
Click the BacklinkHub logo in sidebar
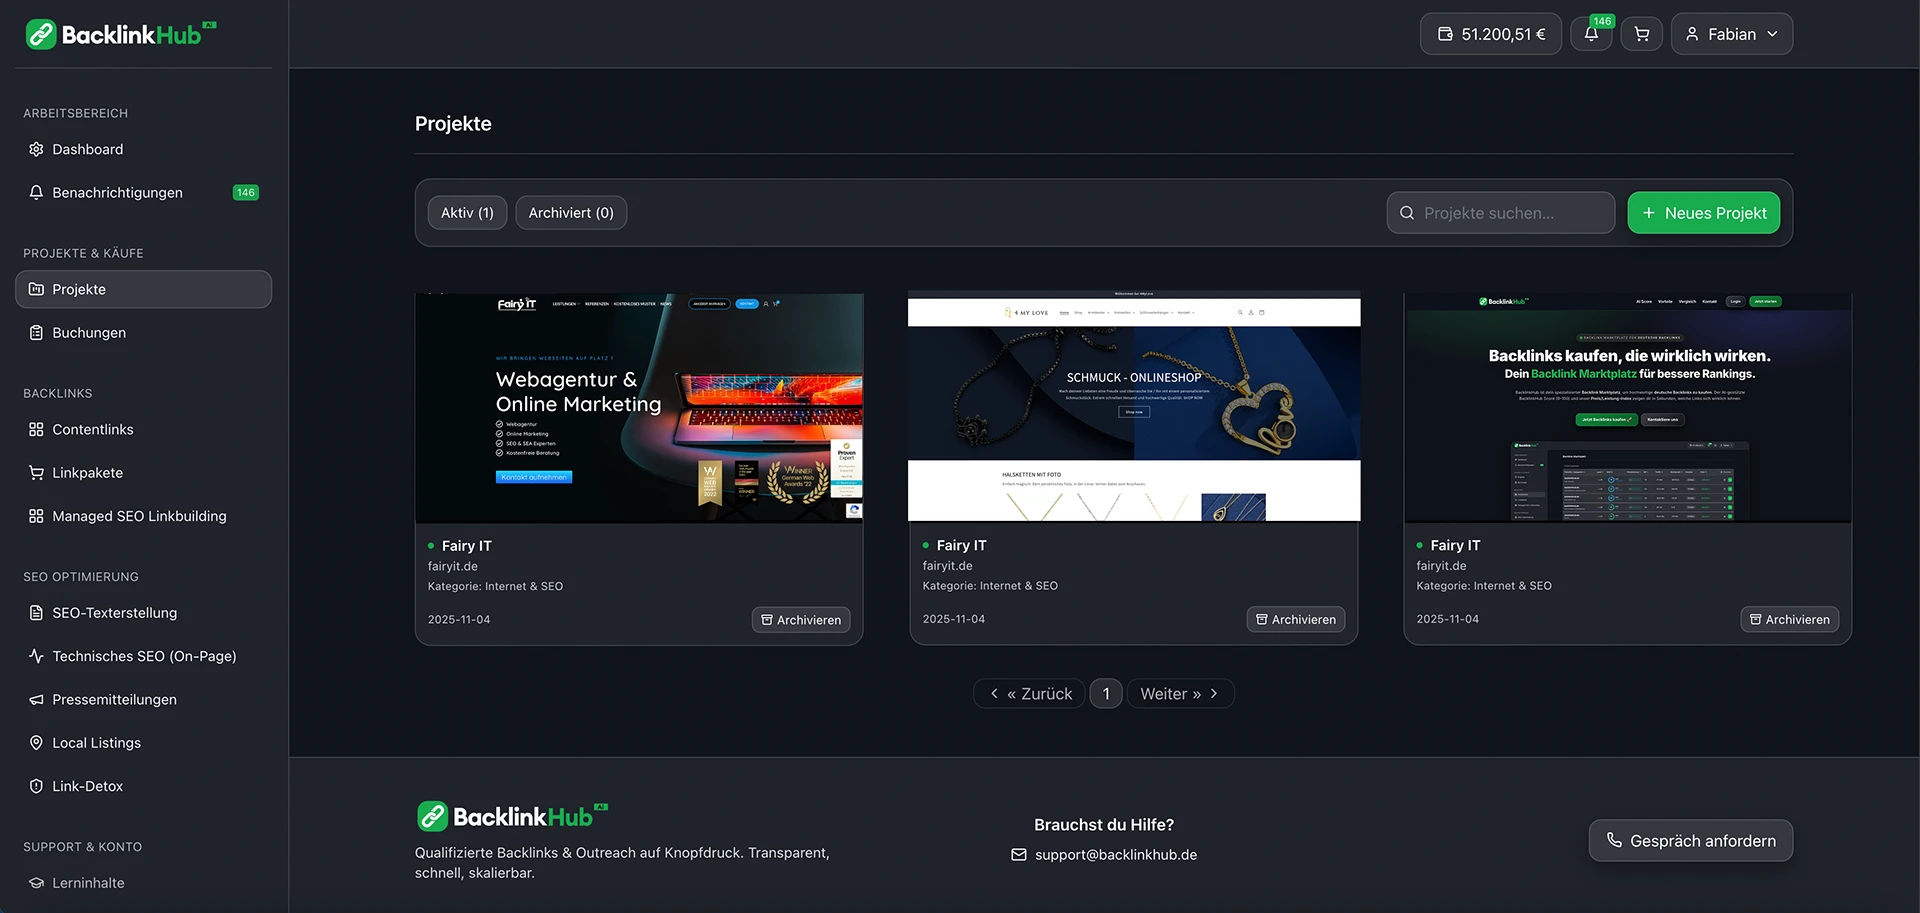click(x=120, y=35)
